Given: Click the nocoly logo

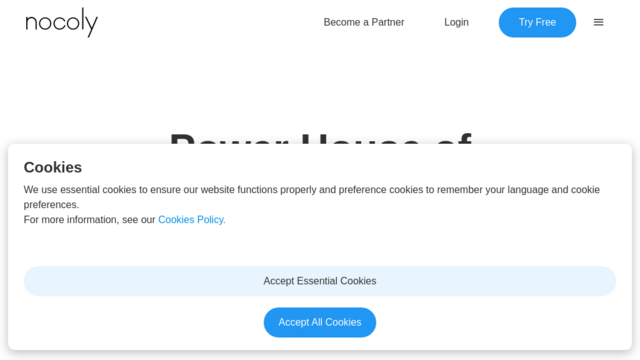Looking at the screenshot, I should 62,22.
